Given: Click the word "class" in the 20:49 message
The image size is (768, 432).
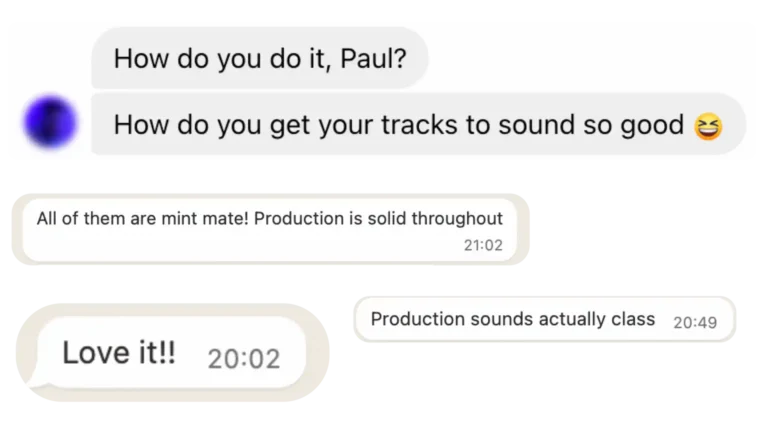Looking at the screenshot, I should (x=633, y=320).
